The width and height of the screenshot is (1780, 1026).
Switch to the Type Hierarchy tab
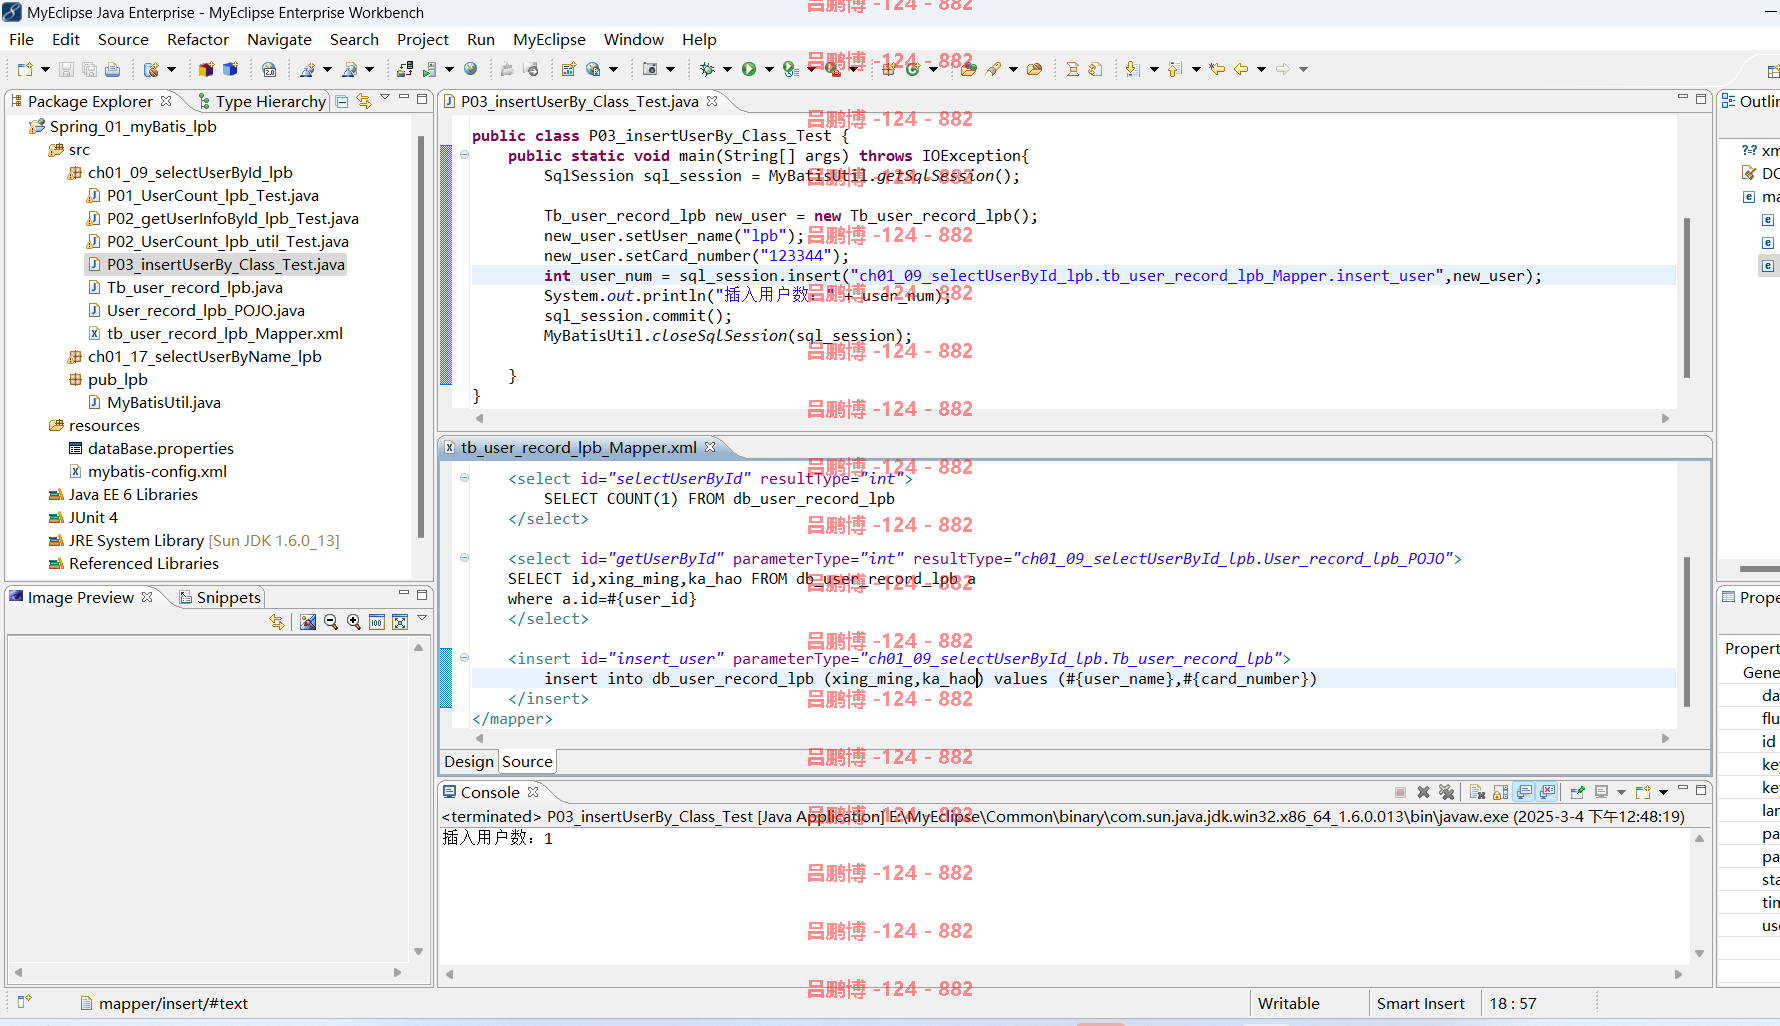coord(262,101)
